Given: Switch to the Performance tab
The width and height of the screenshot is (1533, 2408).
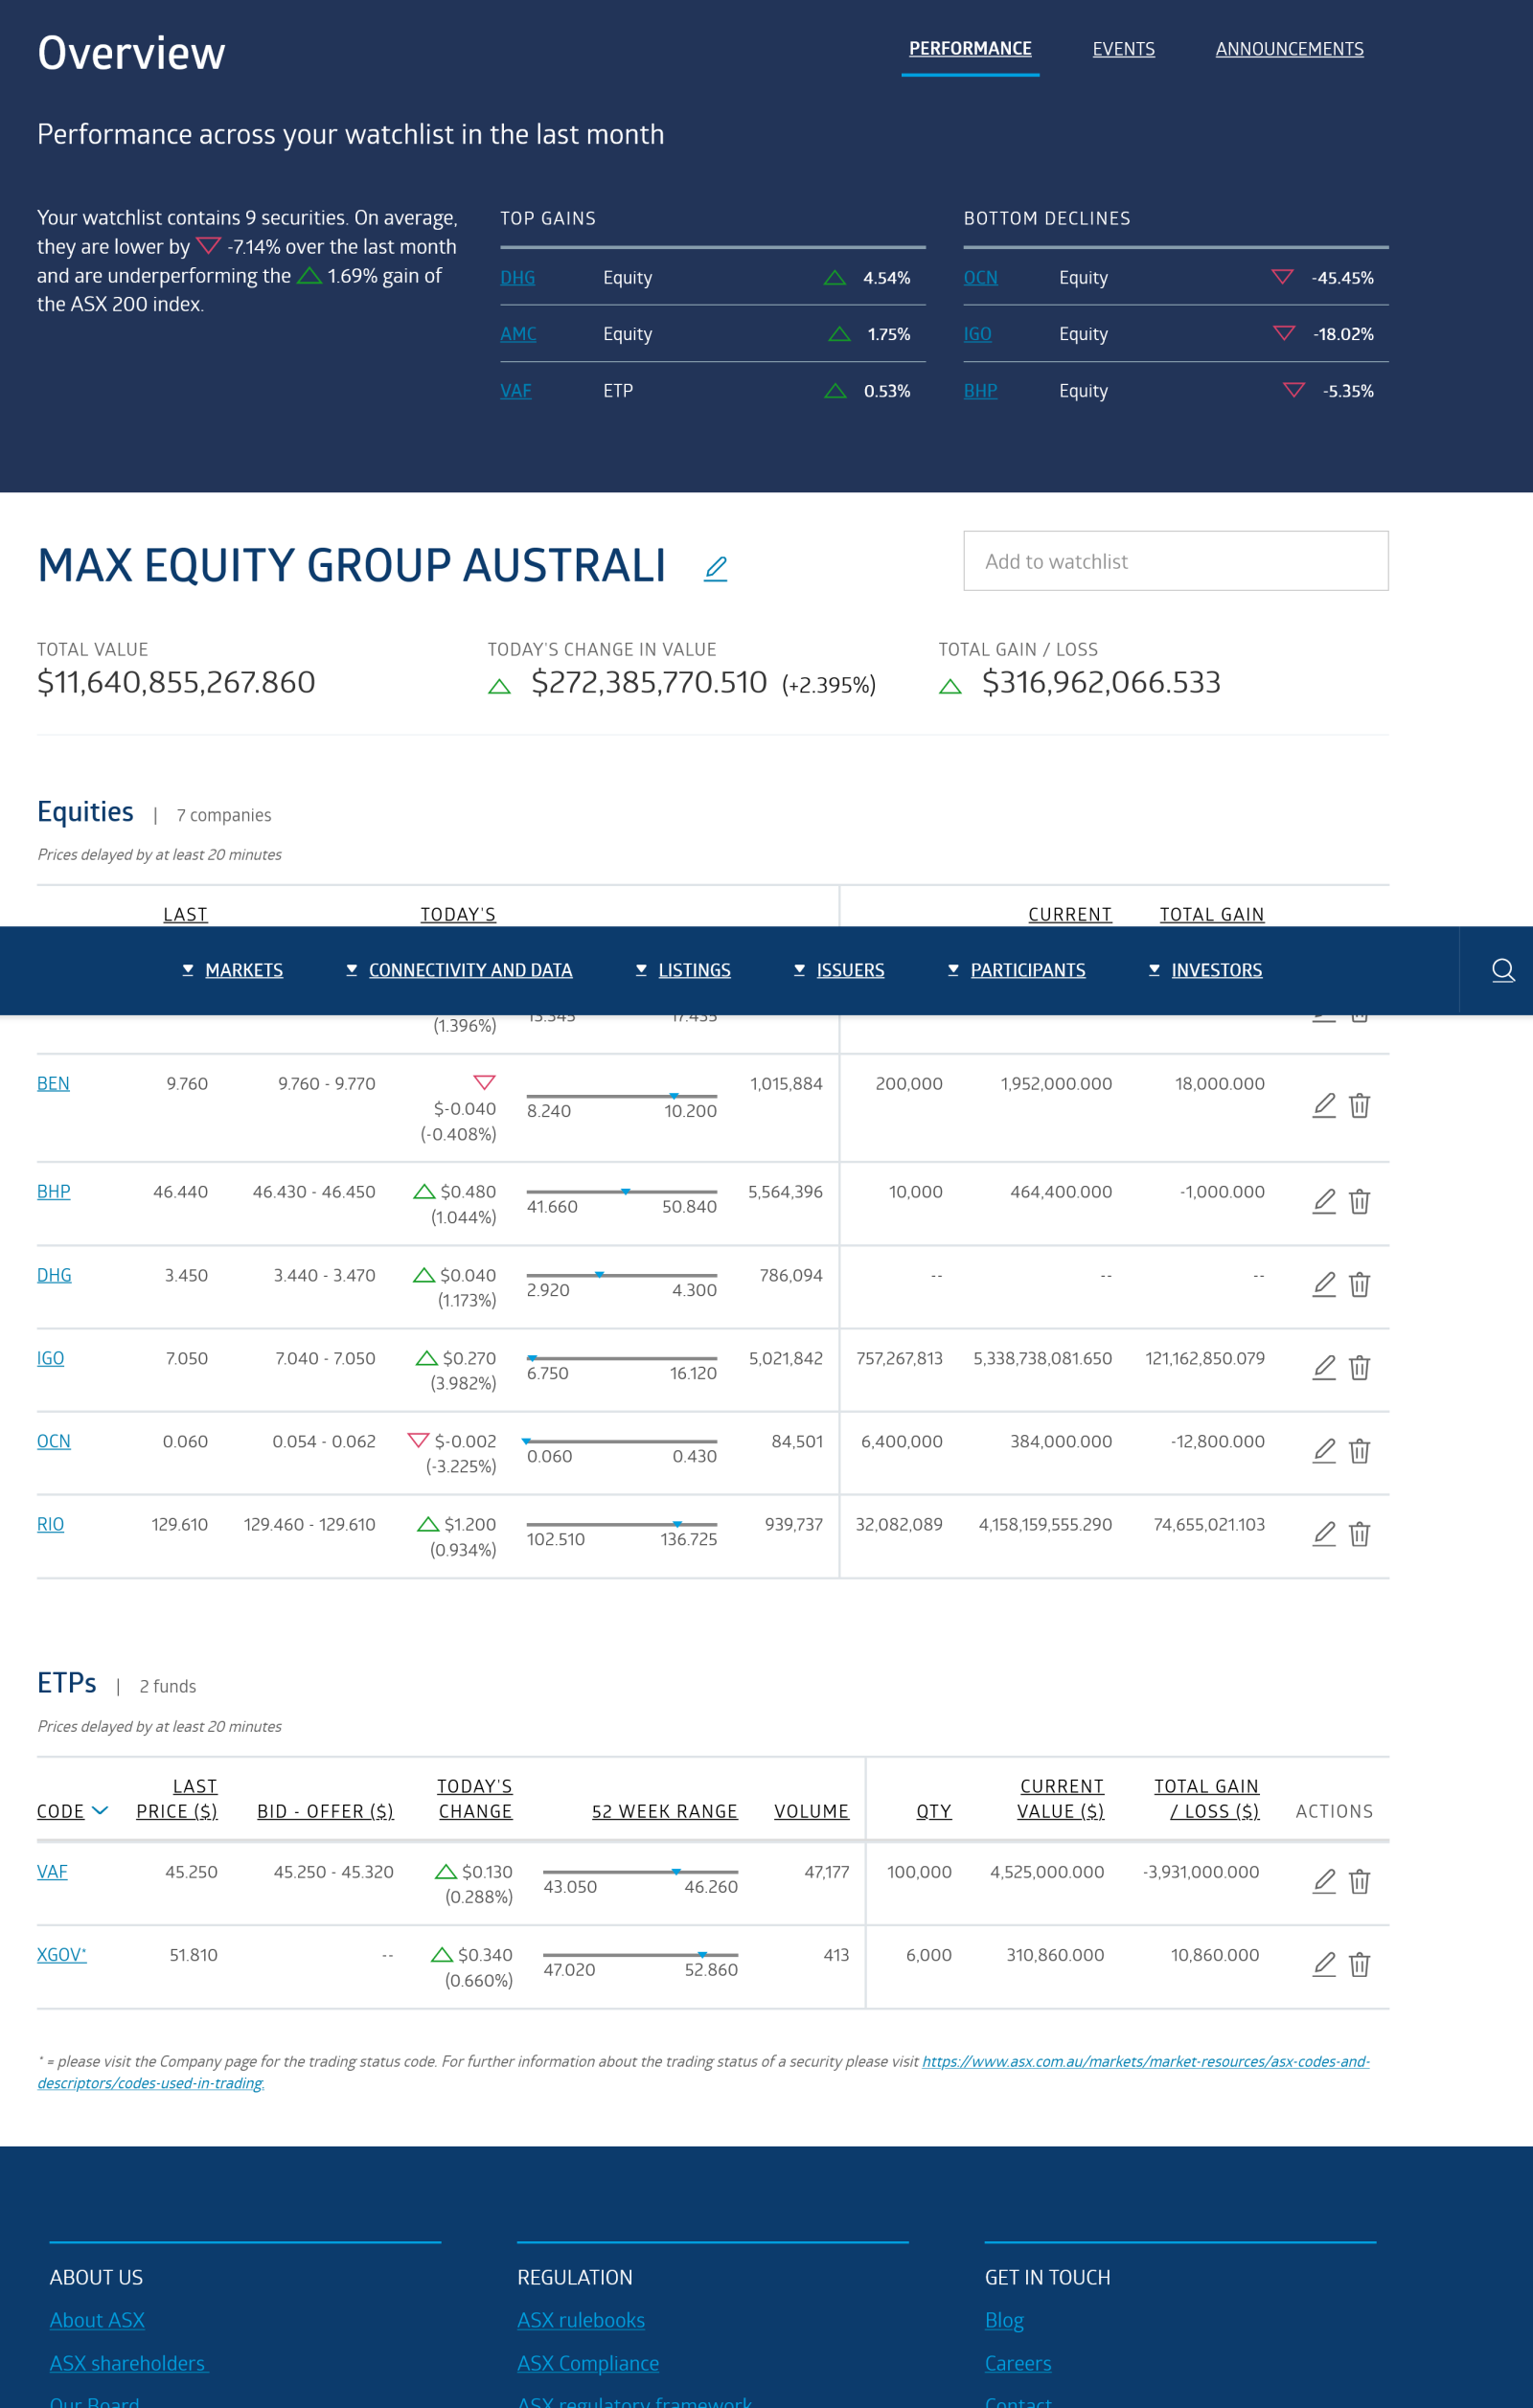Looking at the screenshot, I should 970,48.
